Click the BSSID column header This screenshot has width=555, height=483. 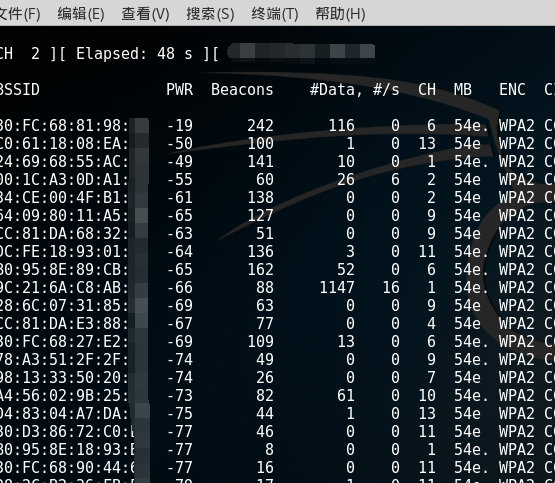point(19,90)
